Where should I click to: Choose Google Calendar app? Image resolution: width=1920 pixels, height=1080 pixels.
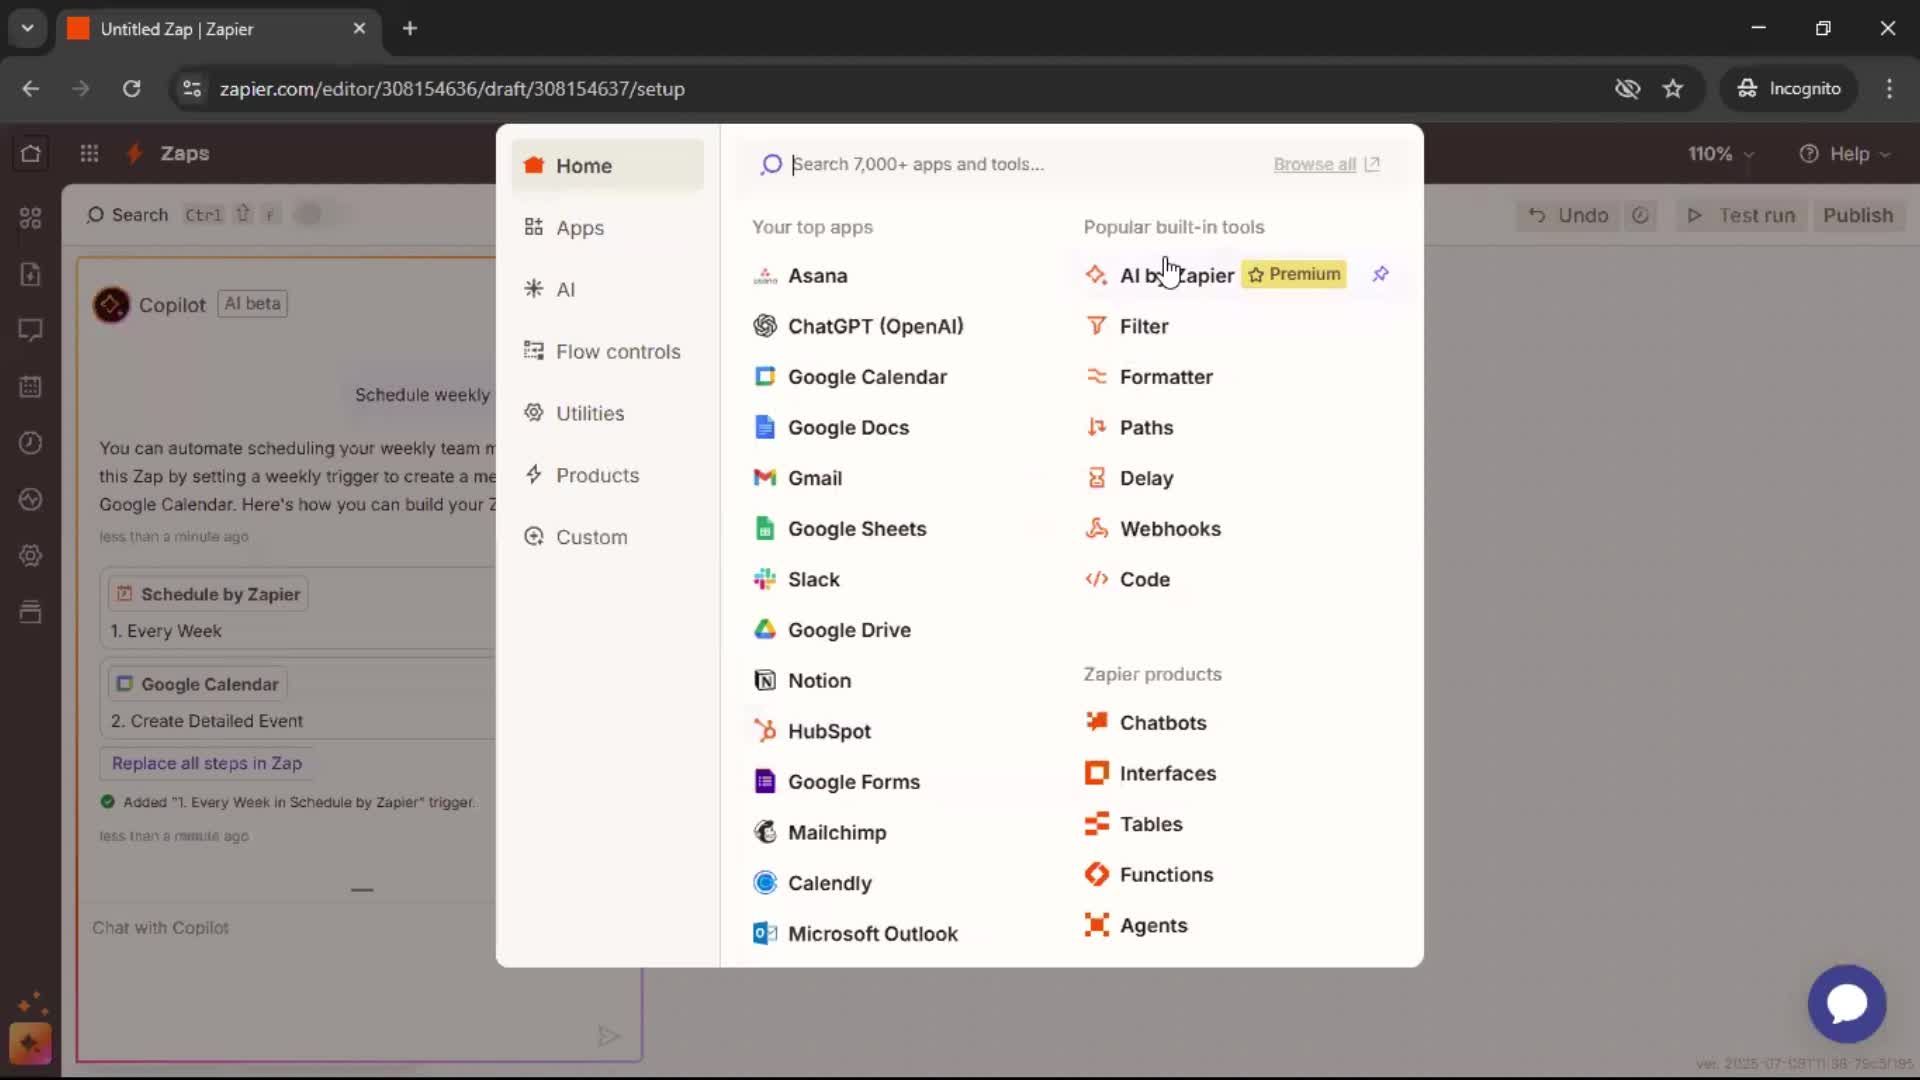click(x=850, y=377)
